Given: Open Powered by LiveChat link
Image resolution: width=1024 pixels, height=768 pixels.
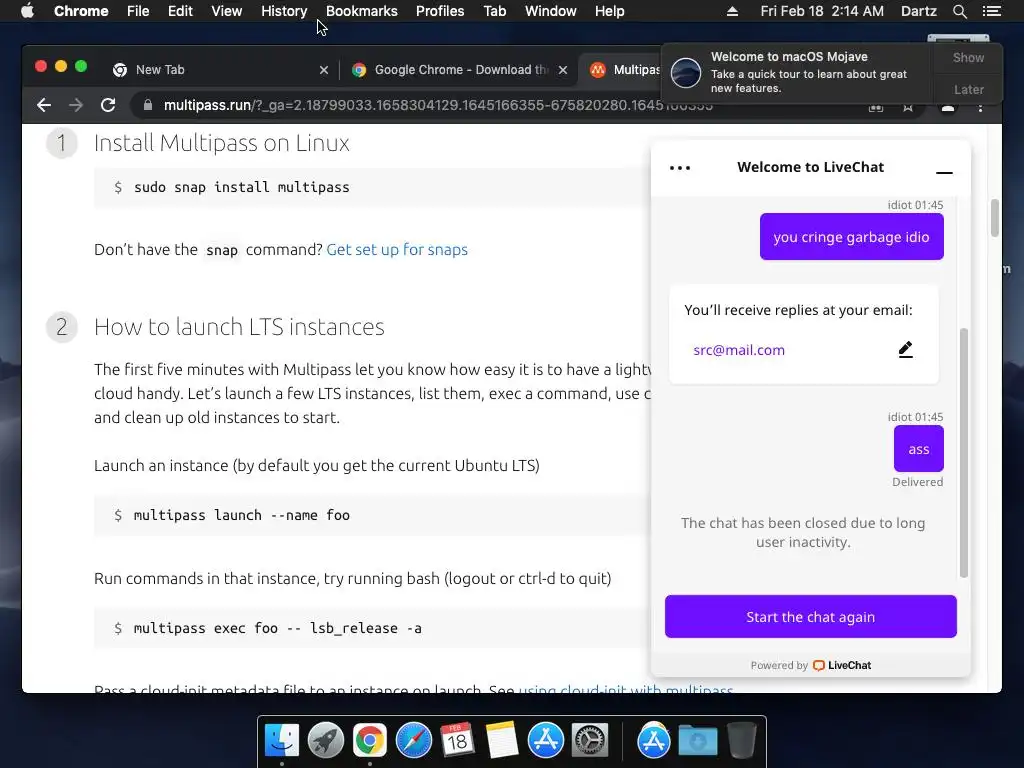Looking at the screenshot, I should coord(810,665).
